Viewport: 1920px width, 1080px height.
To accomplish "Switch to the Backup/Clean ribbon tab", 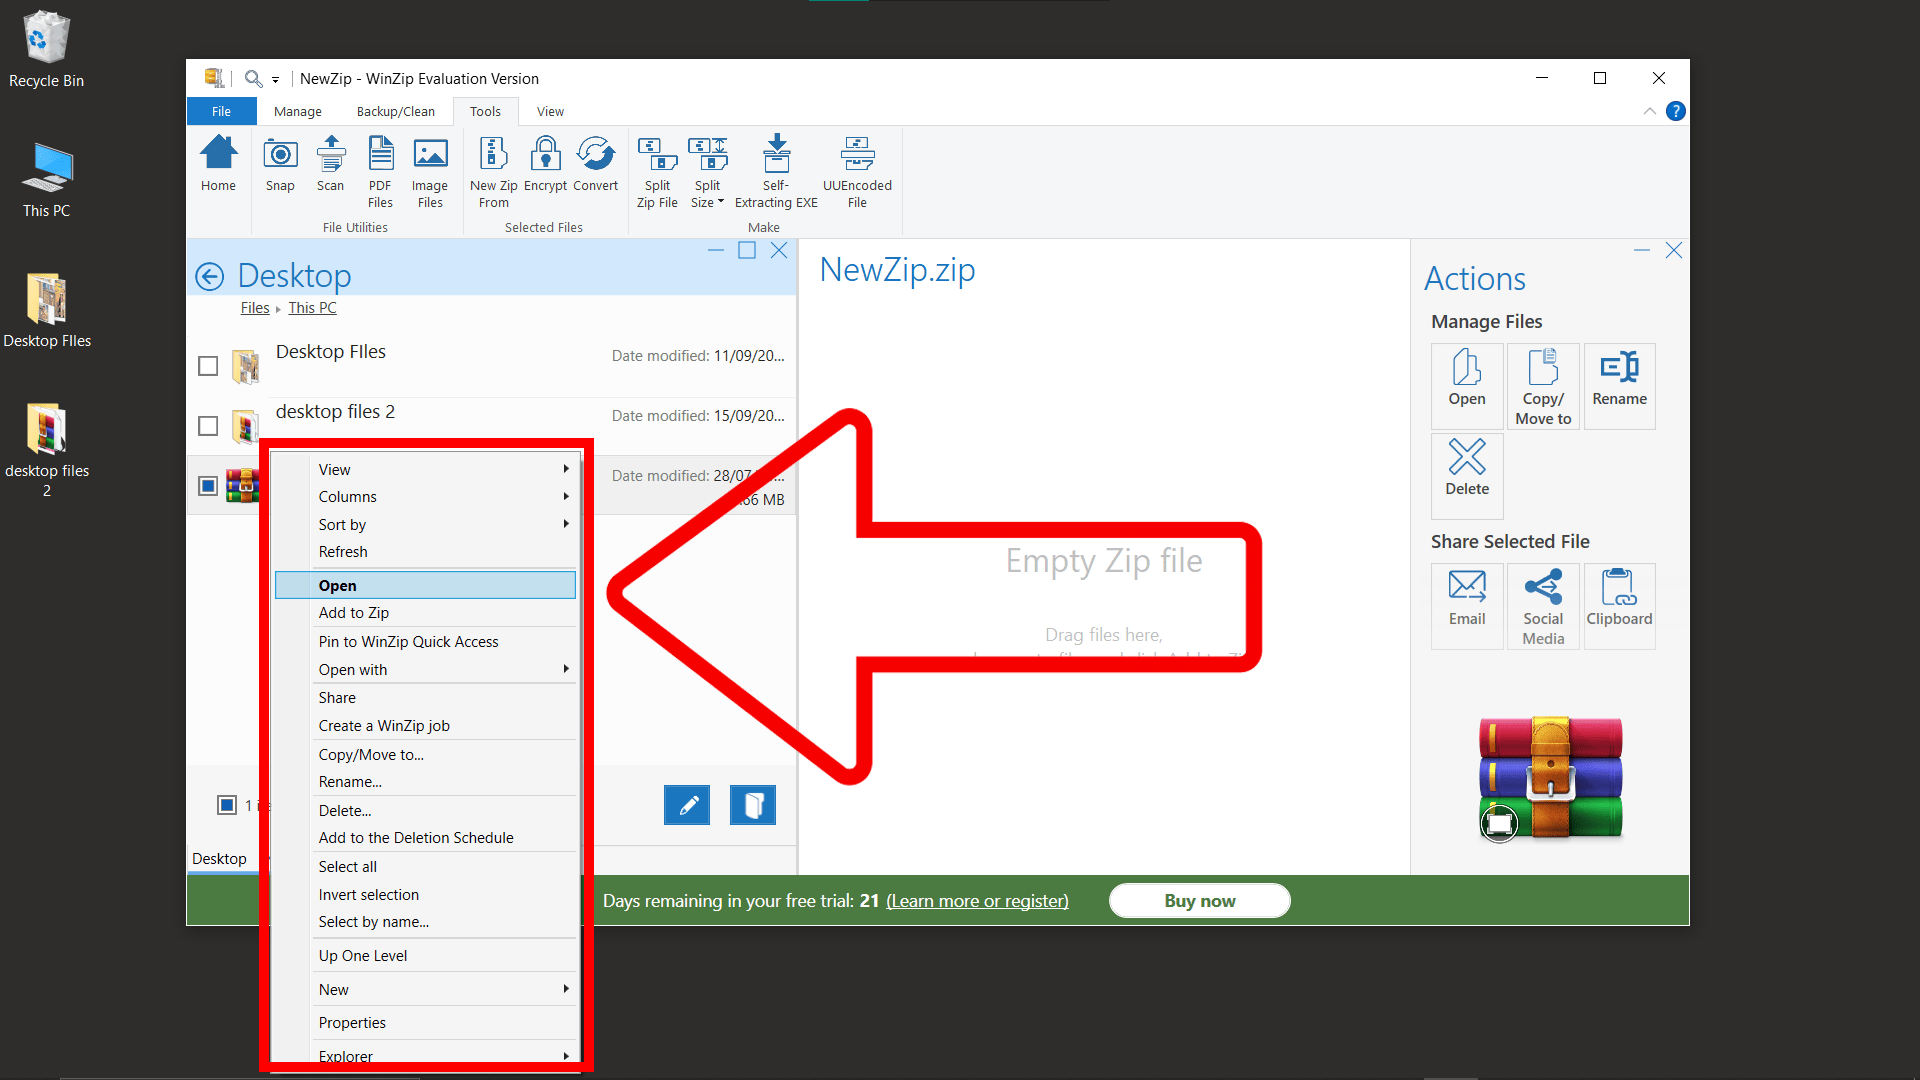I will pyautogui.click(x=395, y=111).
